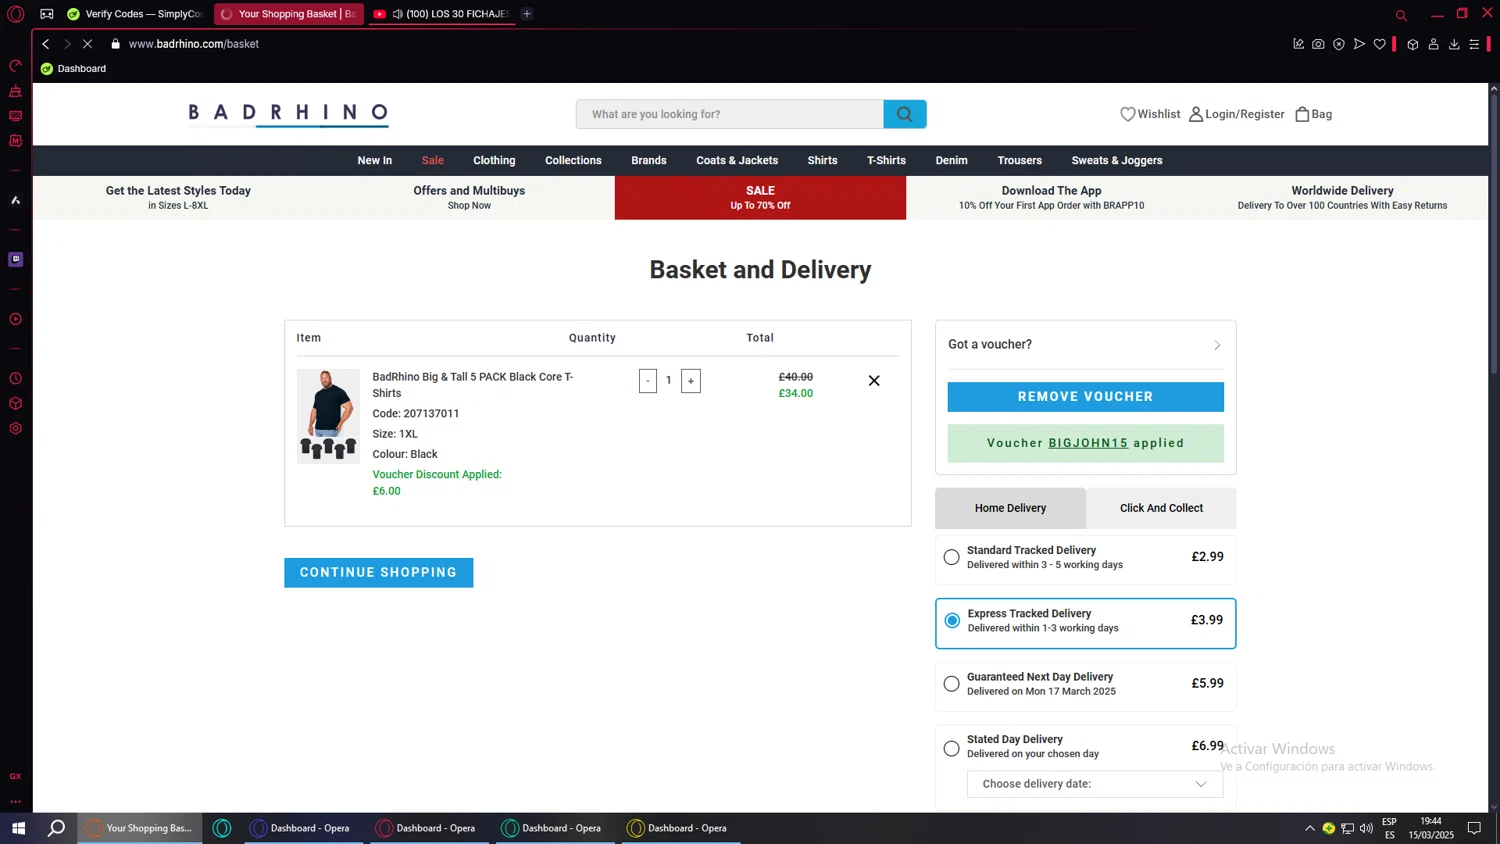Click the CONTINUE SHOPPING button
Viewport: 1500px width, 844px height.
pyautogui.click(x=378, y=573)
